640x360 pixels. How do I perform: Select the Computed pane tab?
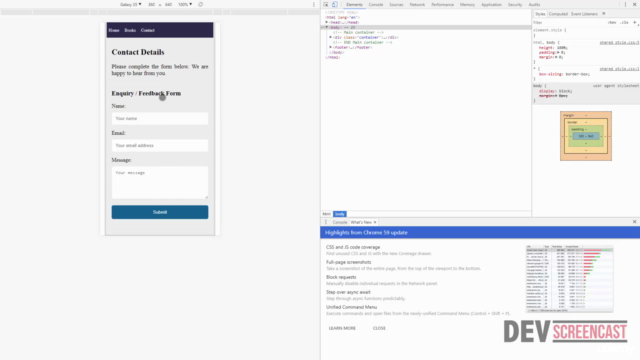[x=558, y=14]
